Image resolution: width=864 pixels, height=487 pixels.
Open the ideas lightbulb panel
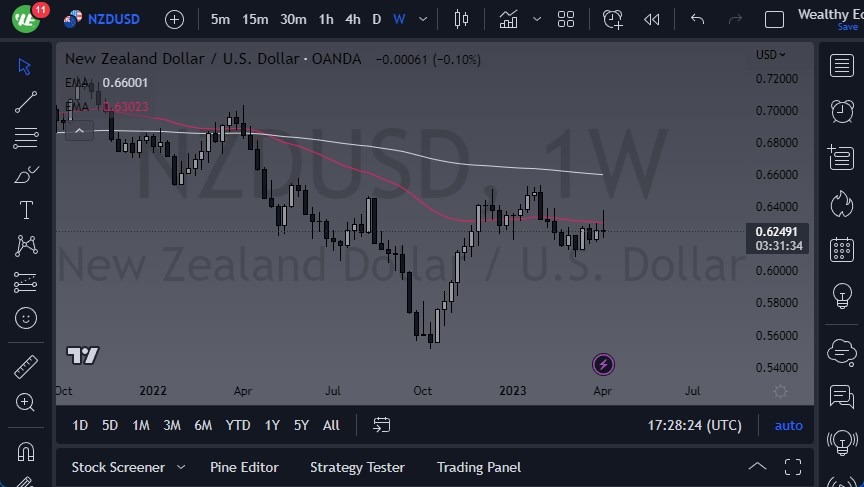coord(841,296)
